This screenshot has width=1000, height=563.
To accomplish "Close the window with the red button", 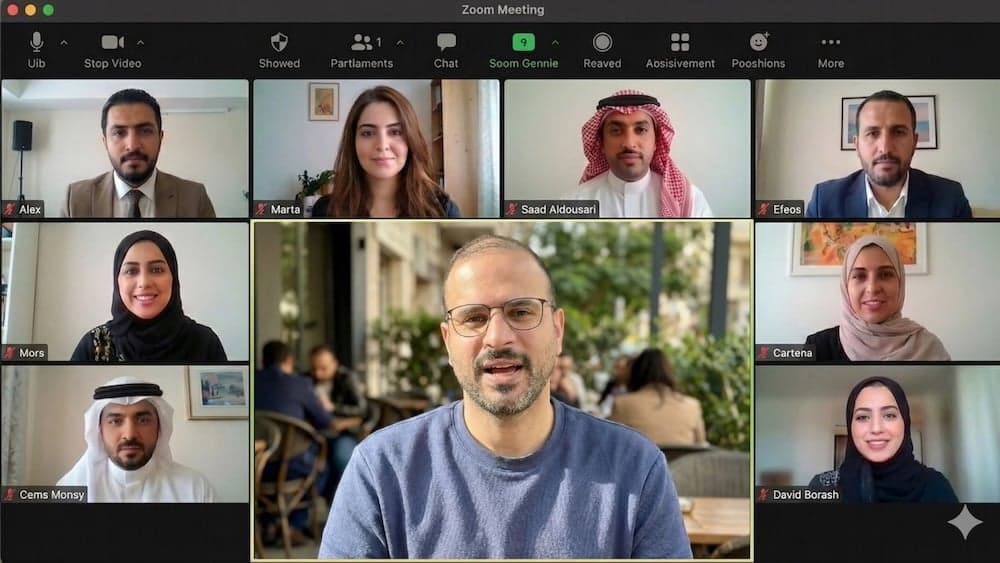I will [x=13, y=10].
